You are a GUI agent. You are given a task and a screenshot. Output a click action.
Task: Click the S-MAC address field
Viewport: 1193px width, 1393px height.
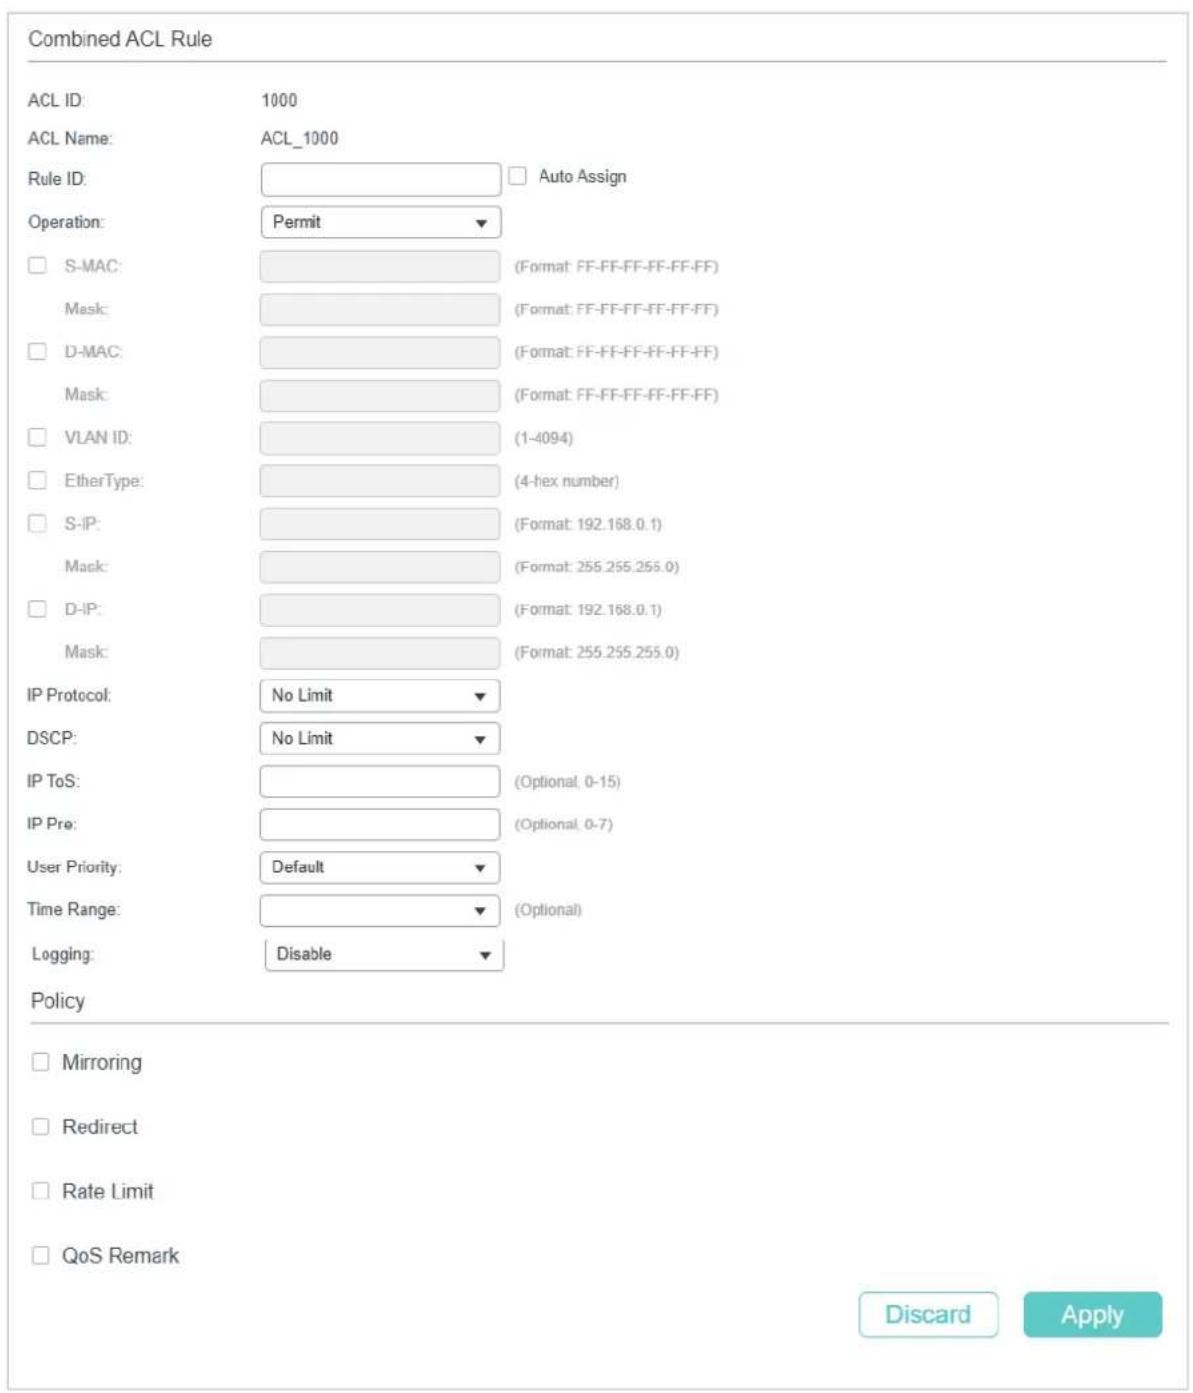(380, 266)
